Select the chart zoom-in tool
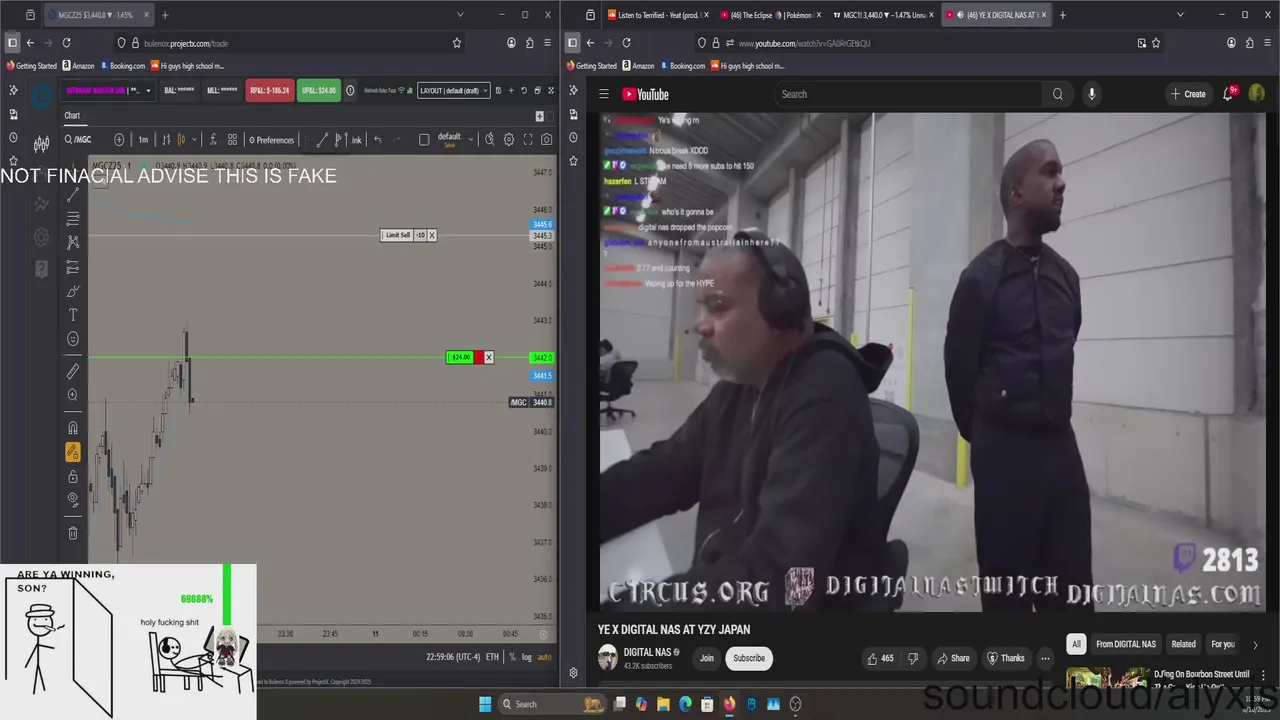This screenshot has height=720, width=1280. click(x=73, y=395)
